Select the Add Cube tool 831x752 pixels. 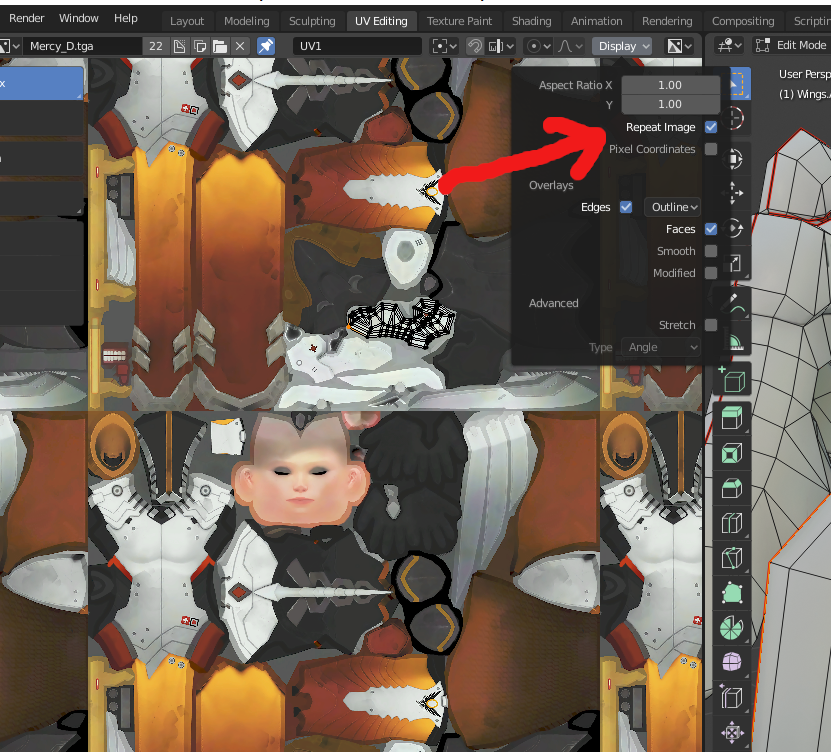(732, 379)
